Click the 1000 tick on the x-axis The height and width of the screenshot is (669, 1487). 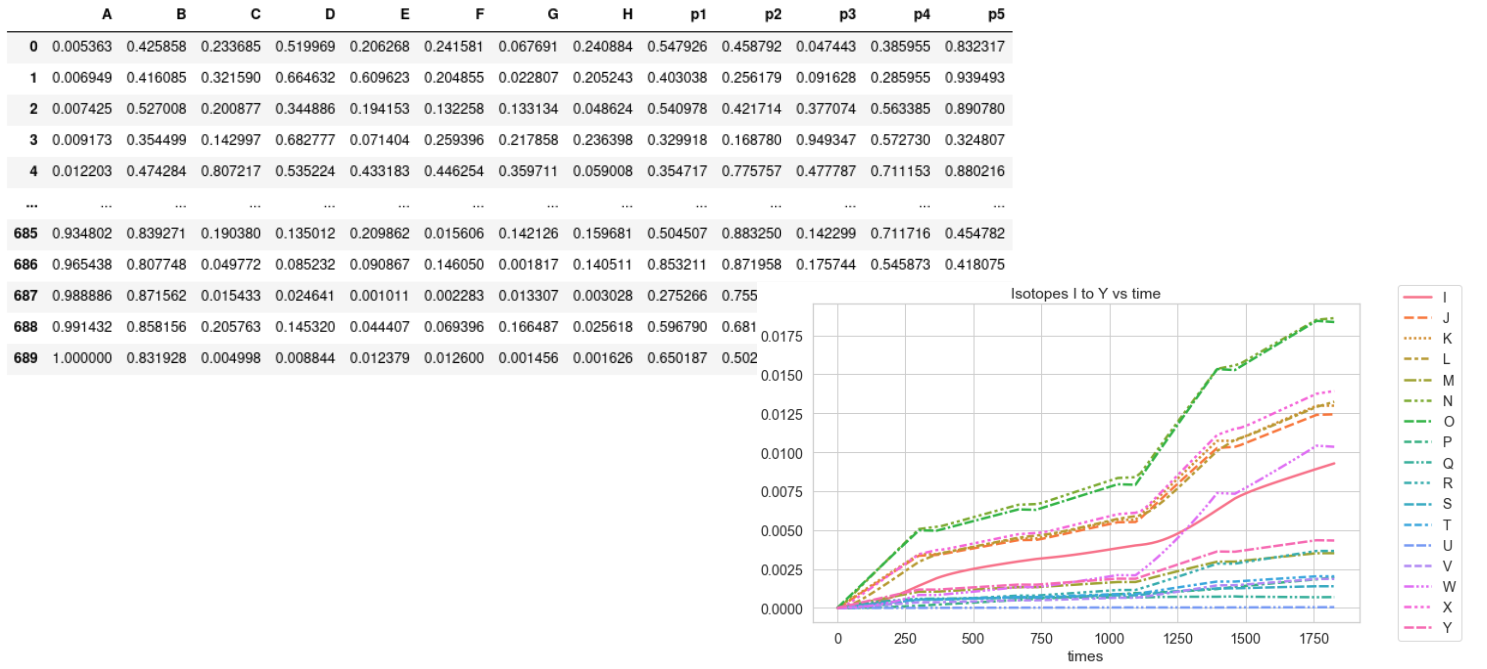tap(1109, 637)
